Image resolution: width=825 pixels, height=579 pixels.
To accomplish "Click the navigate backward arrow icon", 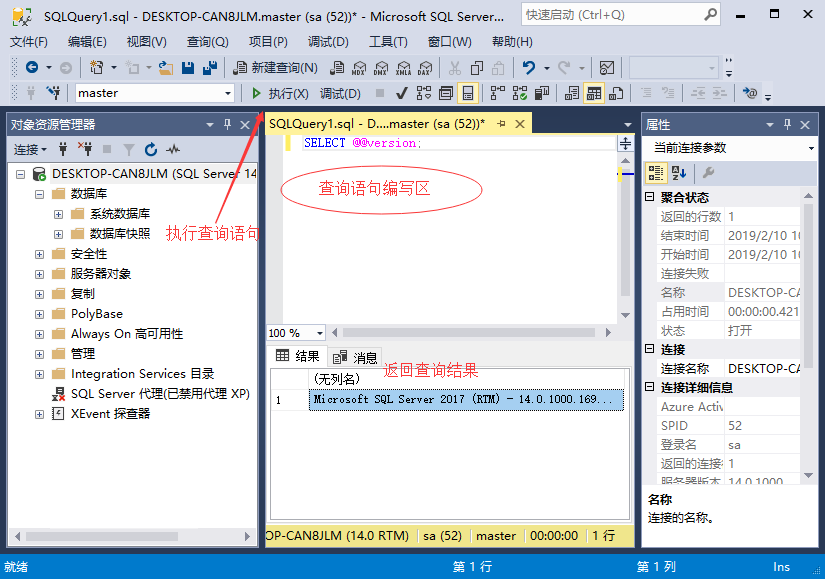I will (x=32, y=67).
